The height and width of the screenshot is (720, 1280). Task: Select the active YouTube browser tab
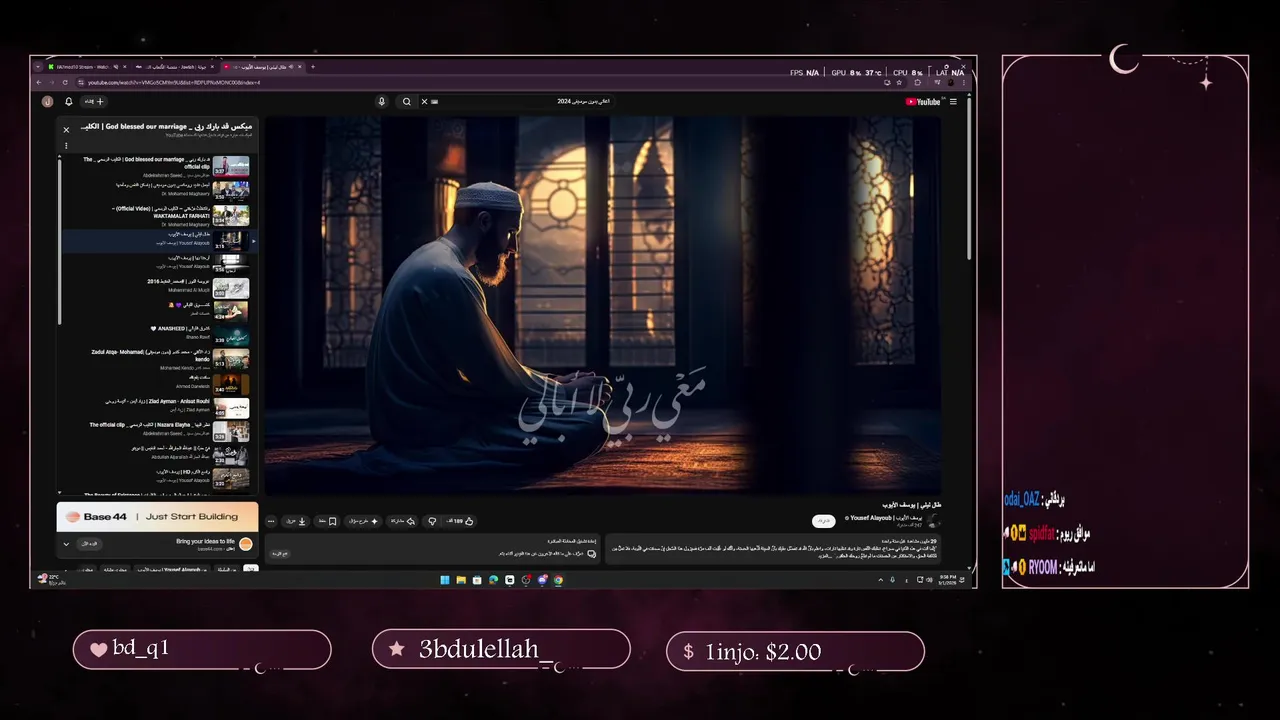[262, 67]
